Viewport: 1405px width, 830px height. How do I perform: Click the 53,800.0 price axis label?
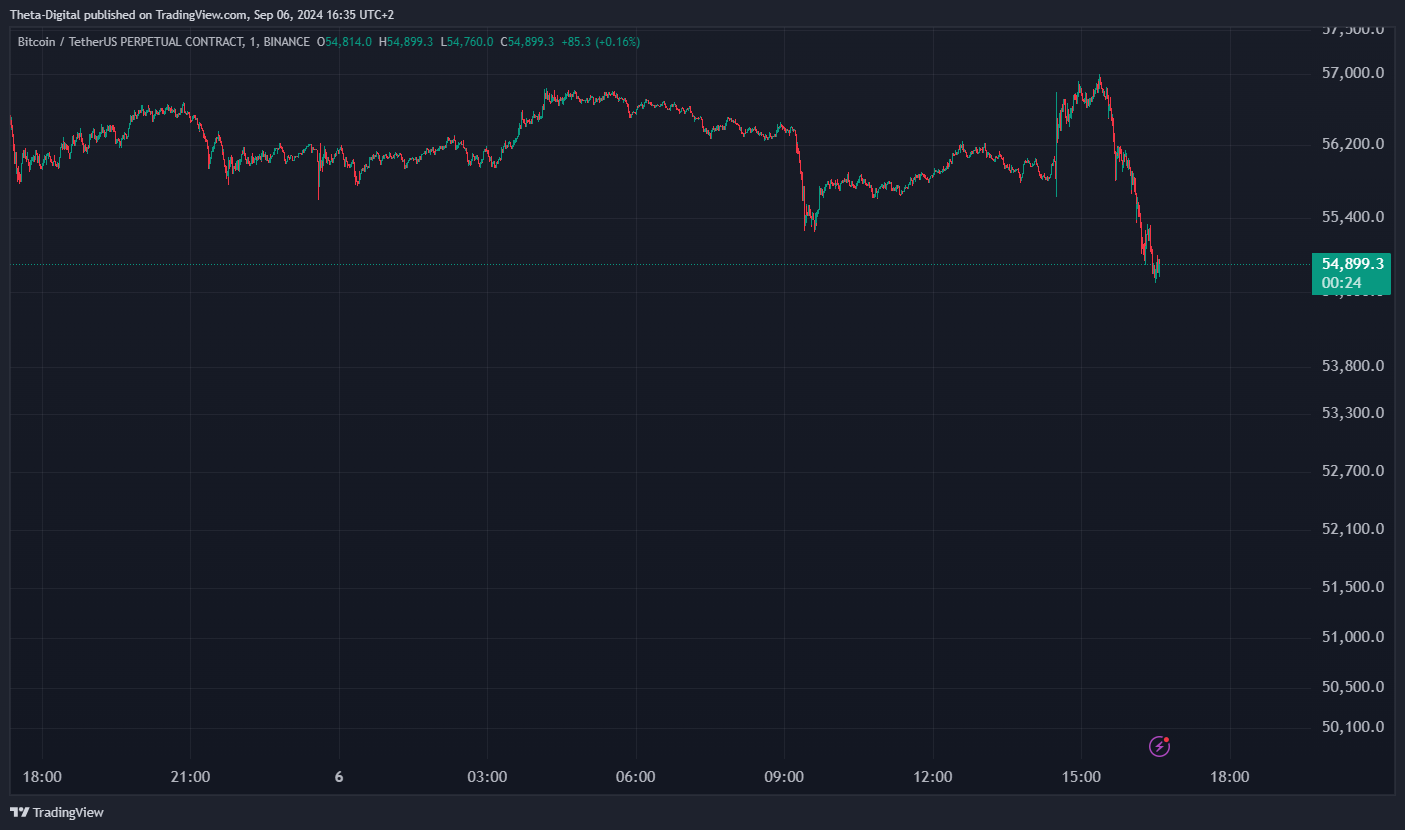pyautogui.click(x=1353, y=366)
